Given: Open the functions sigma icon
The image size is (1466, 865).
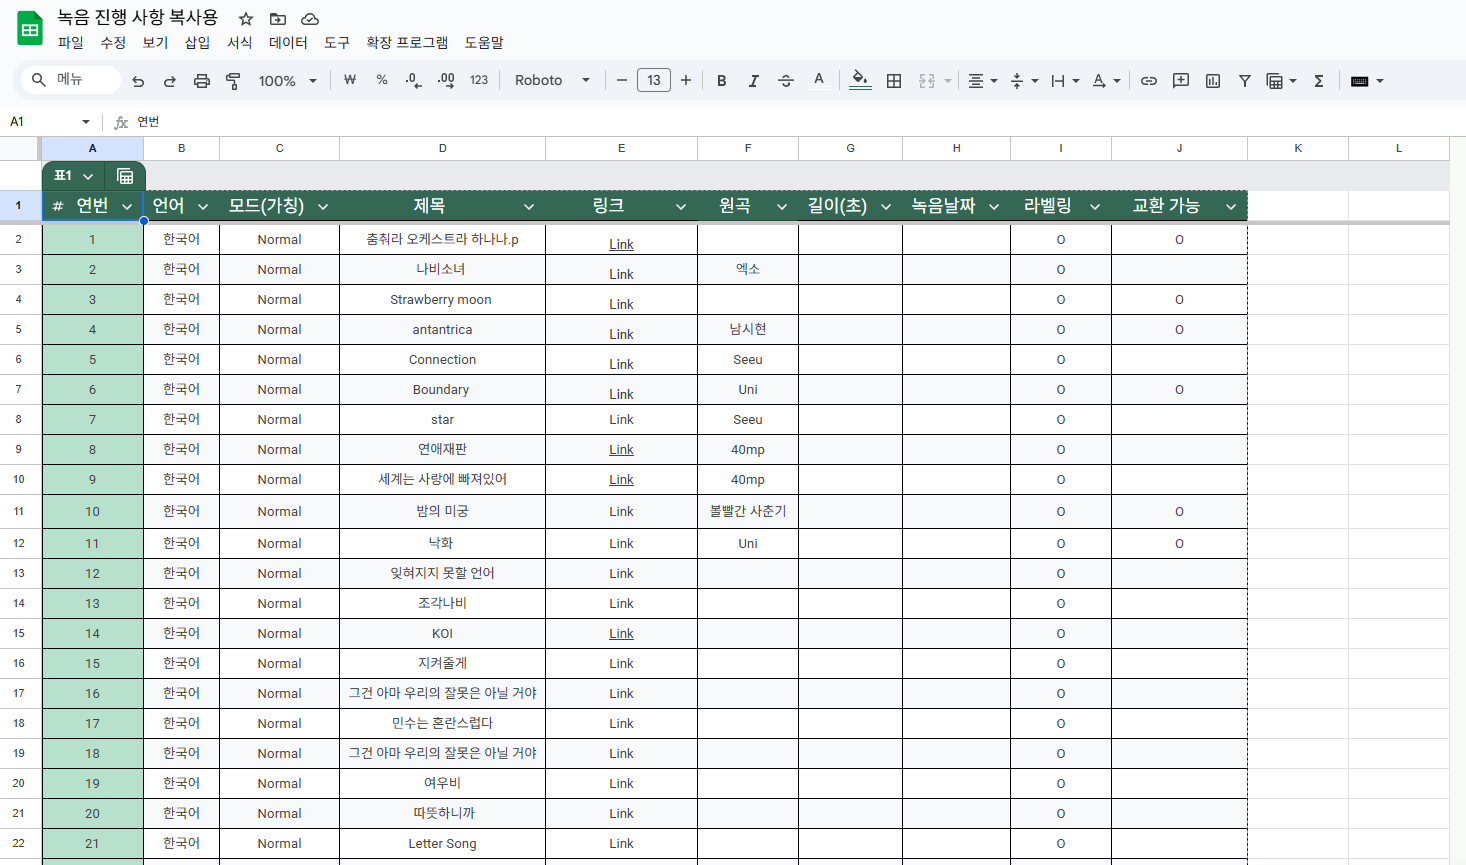Looking at the screenshot, I should (1319, 81).
